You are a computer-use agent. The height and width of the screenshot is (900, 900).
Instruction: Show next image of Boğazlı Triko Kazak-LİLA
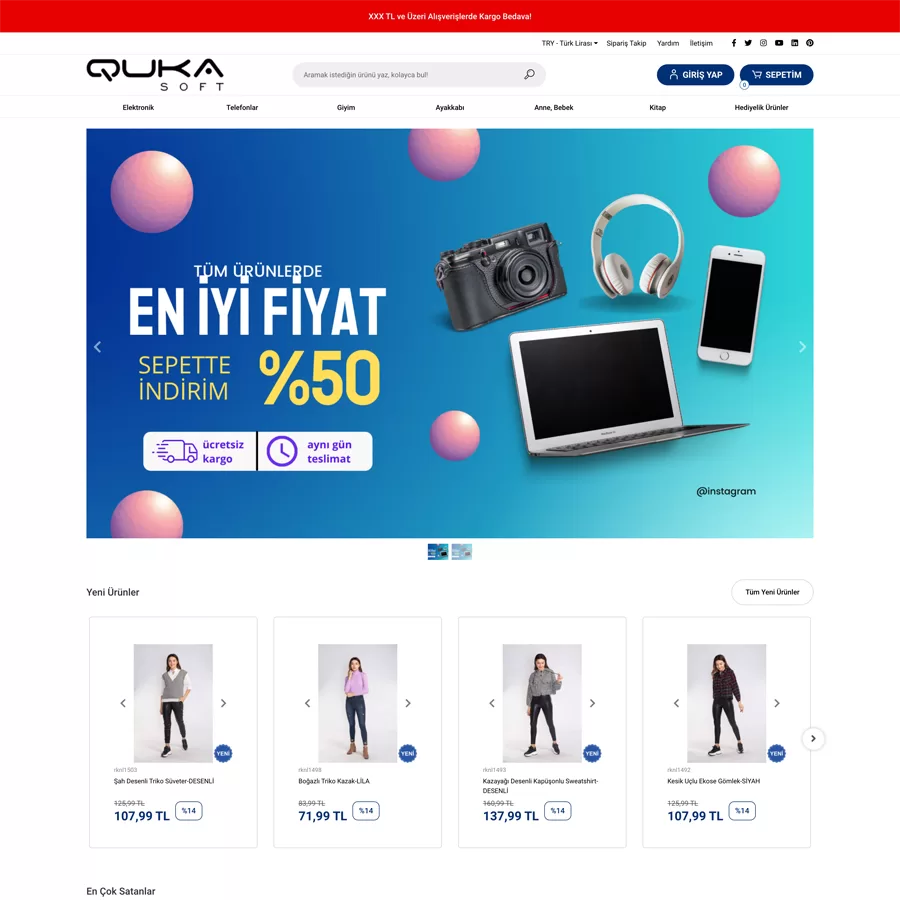[x=408, y=703]
